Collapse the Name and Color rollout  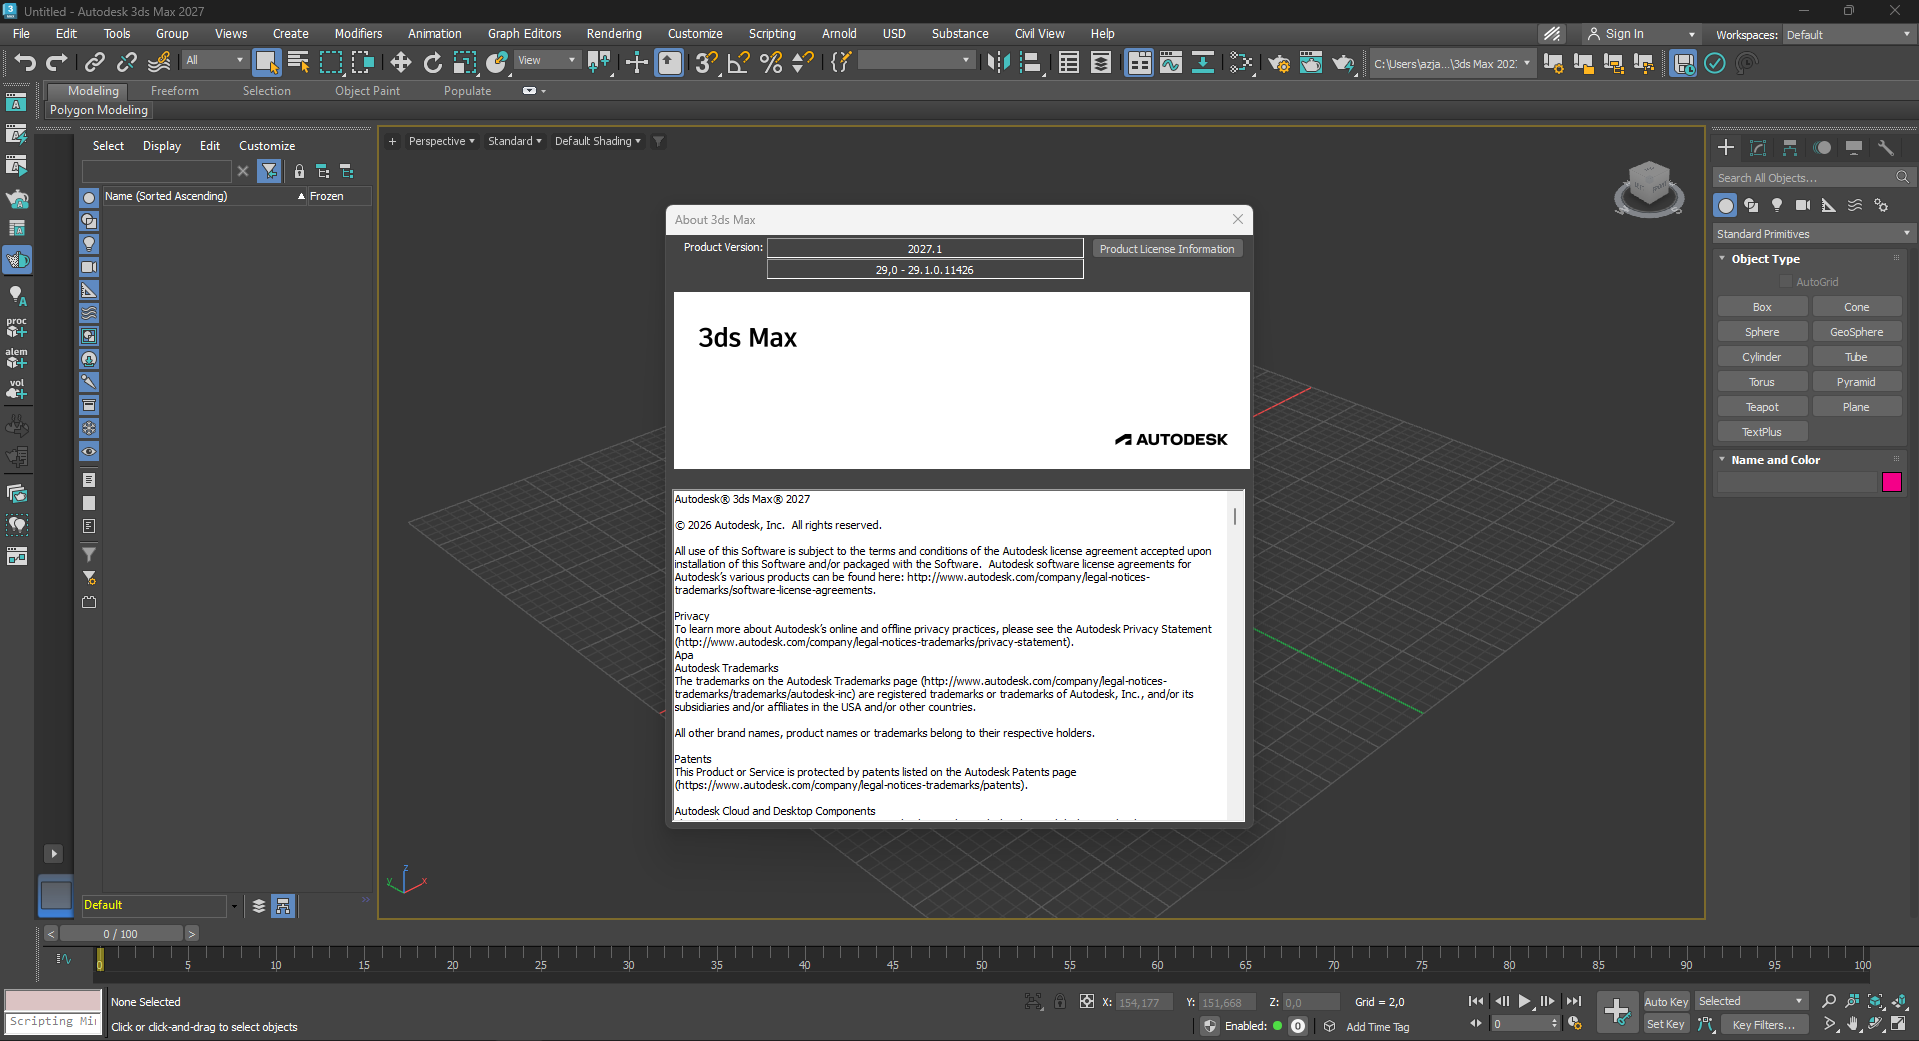[x=1775, y=460]
